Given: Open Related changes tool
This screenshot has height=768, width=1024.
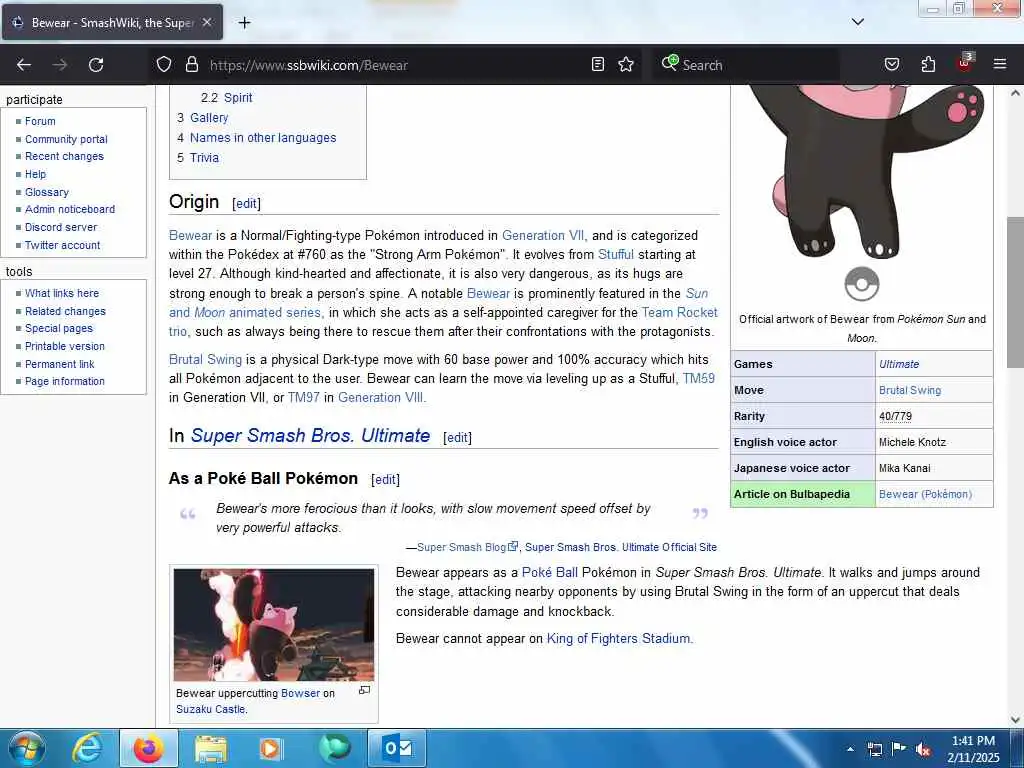Looking at the screenshot, I should click(x=65, y=312).
